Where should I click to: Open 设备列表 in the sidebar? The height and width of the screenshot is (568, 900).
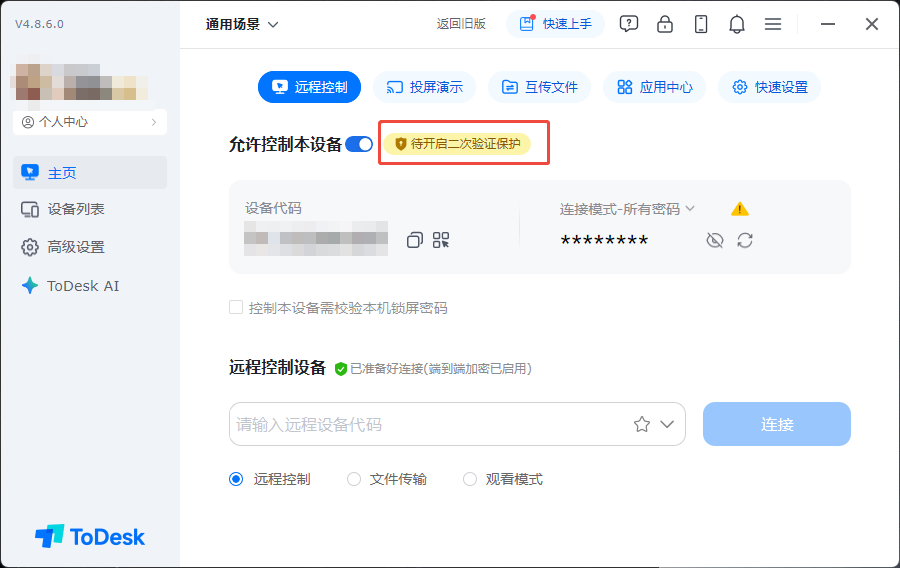click(76, 209)
